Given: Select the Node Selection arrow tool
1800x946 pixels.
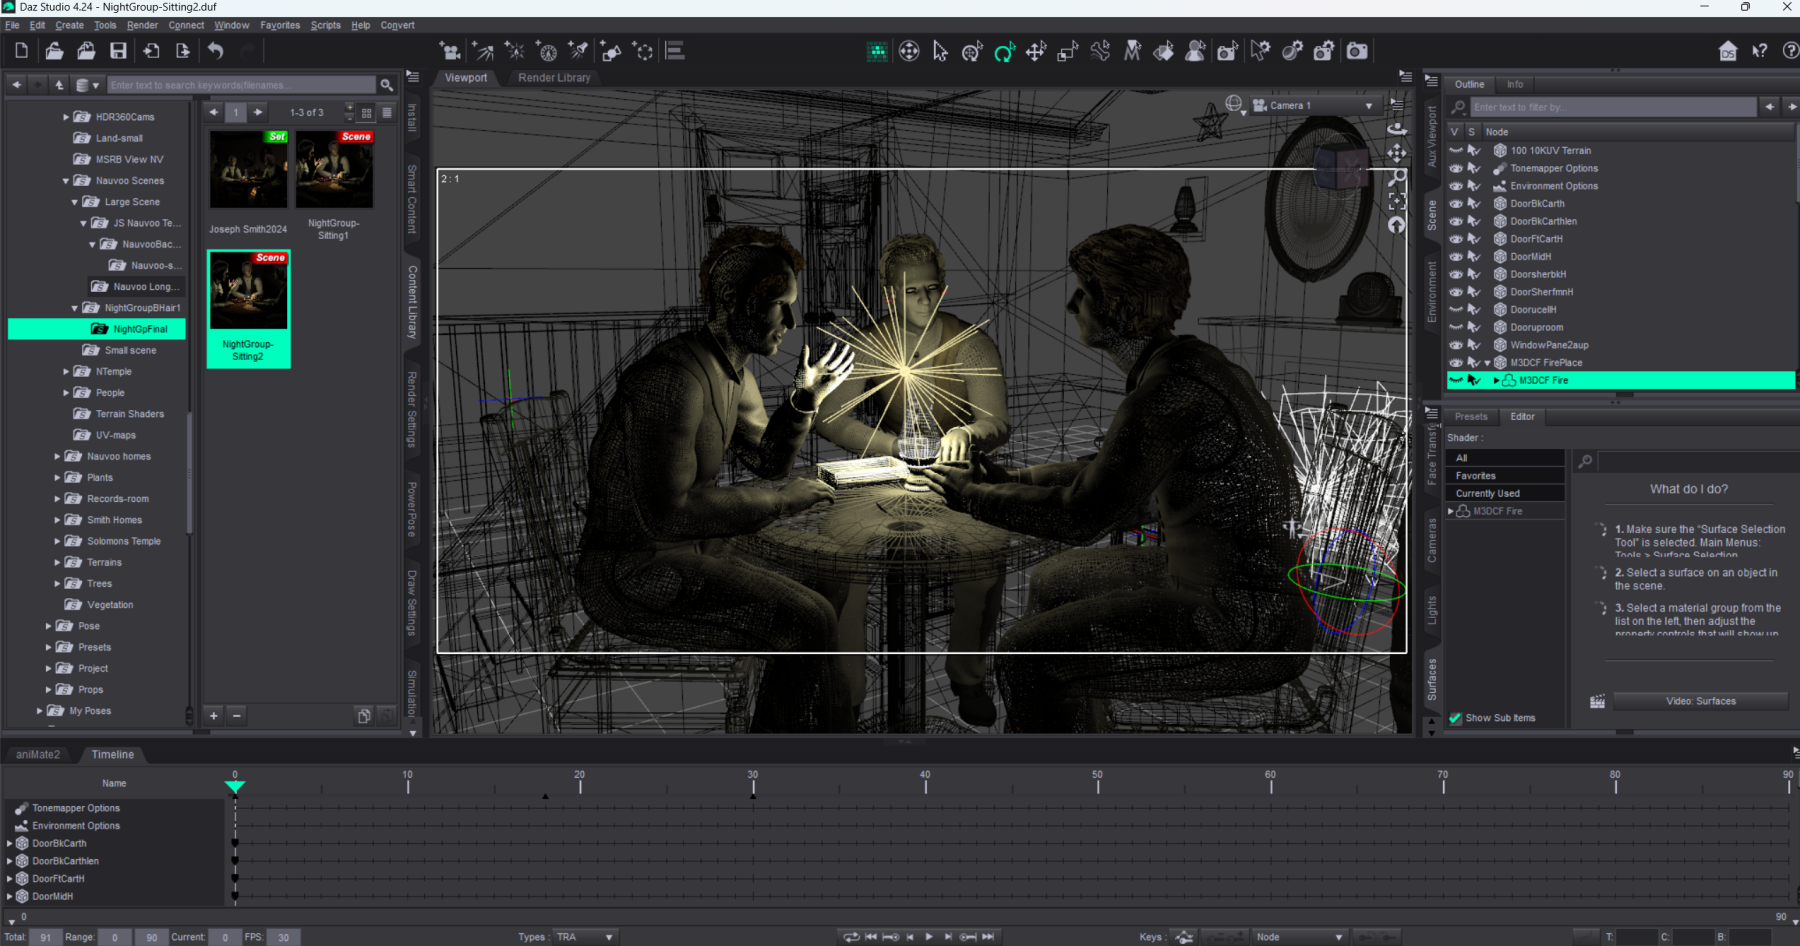Looking at the screenshot, I should point(940,51).
